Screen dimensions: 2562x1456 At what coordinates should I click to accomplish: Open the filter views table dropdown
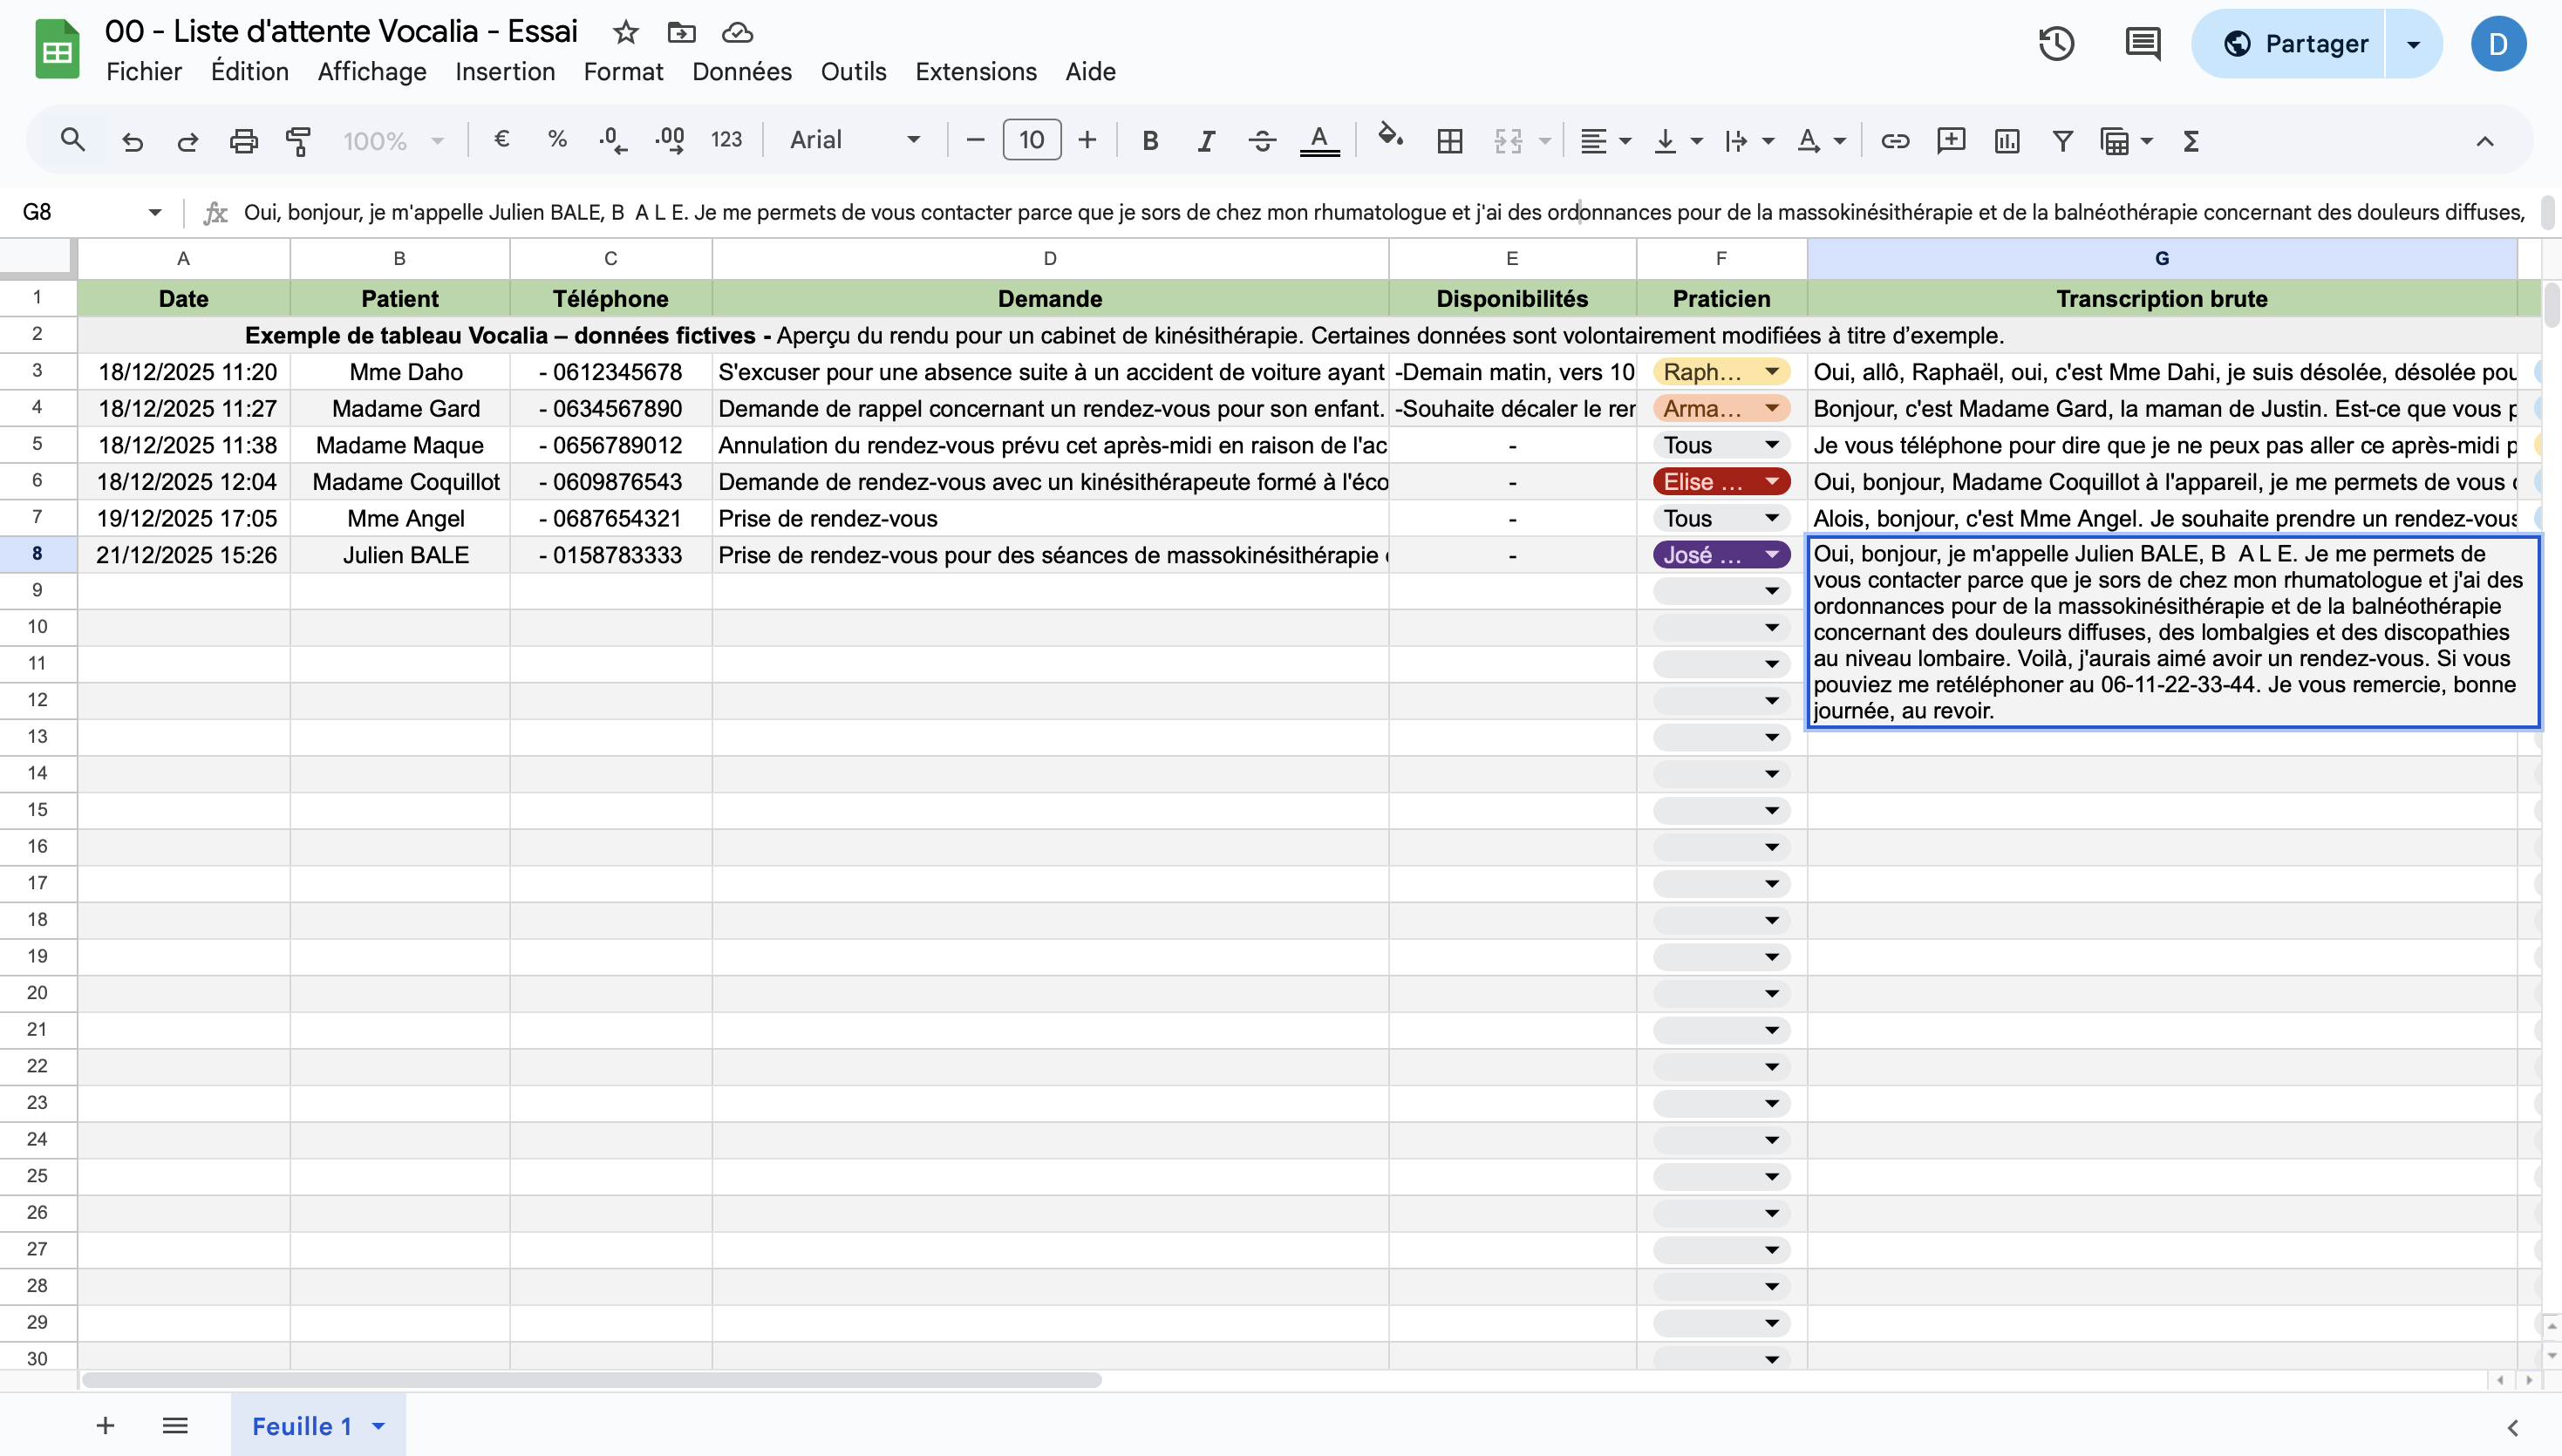(2126, 141)
